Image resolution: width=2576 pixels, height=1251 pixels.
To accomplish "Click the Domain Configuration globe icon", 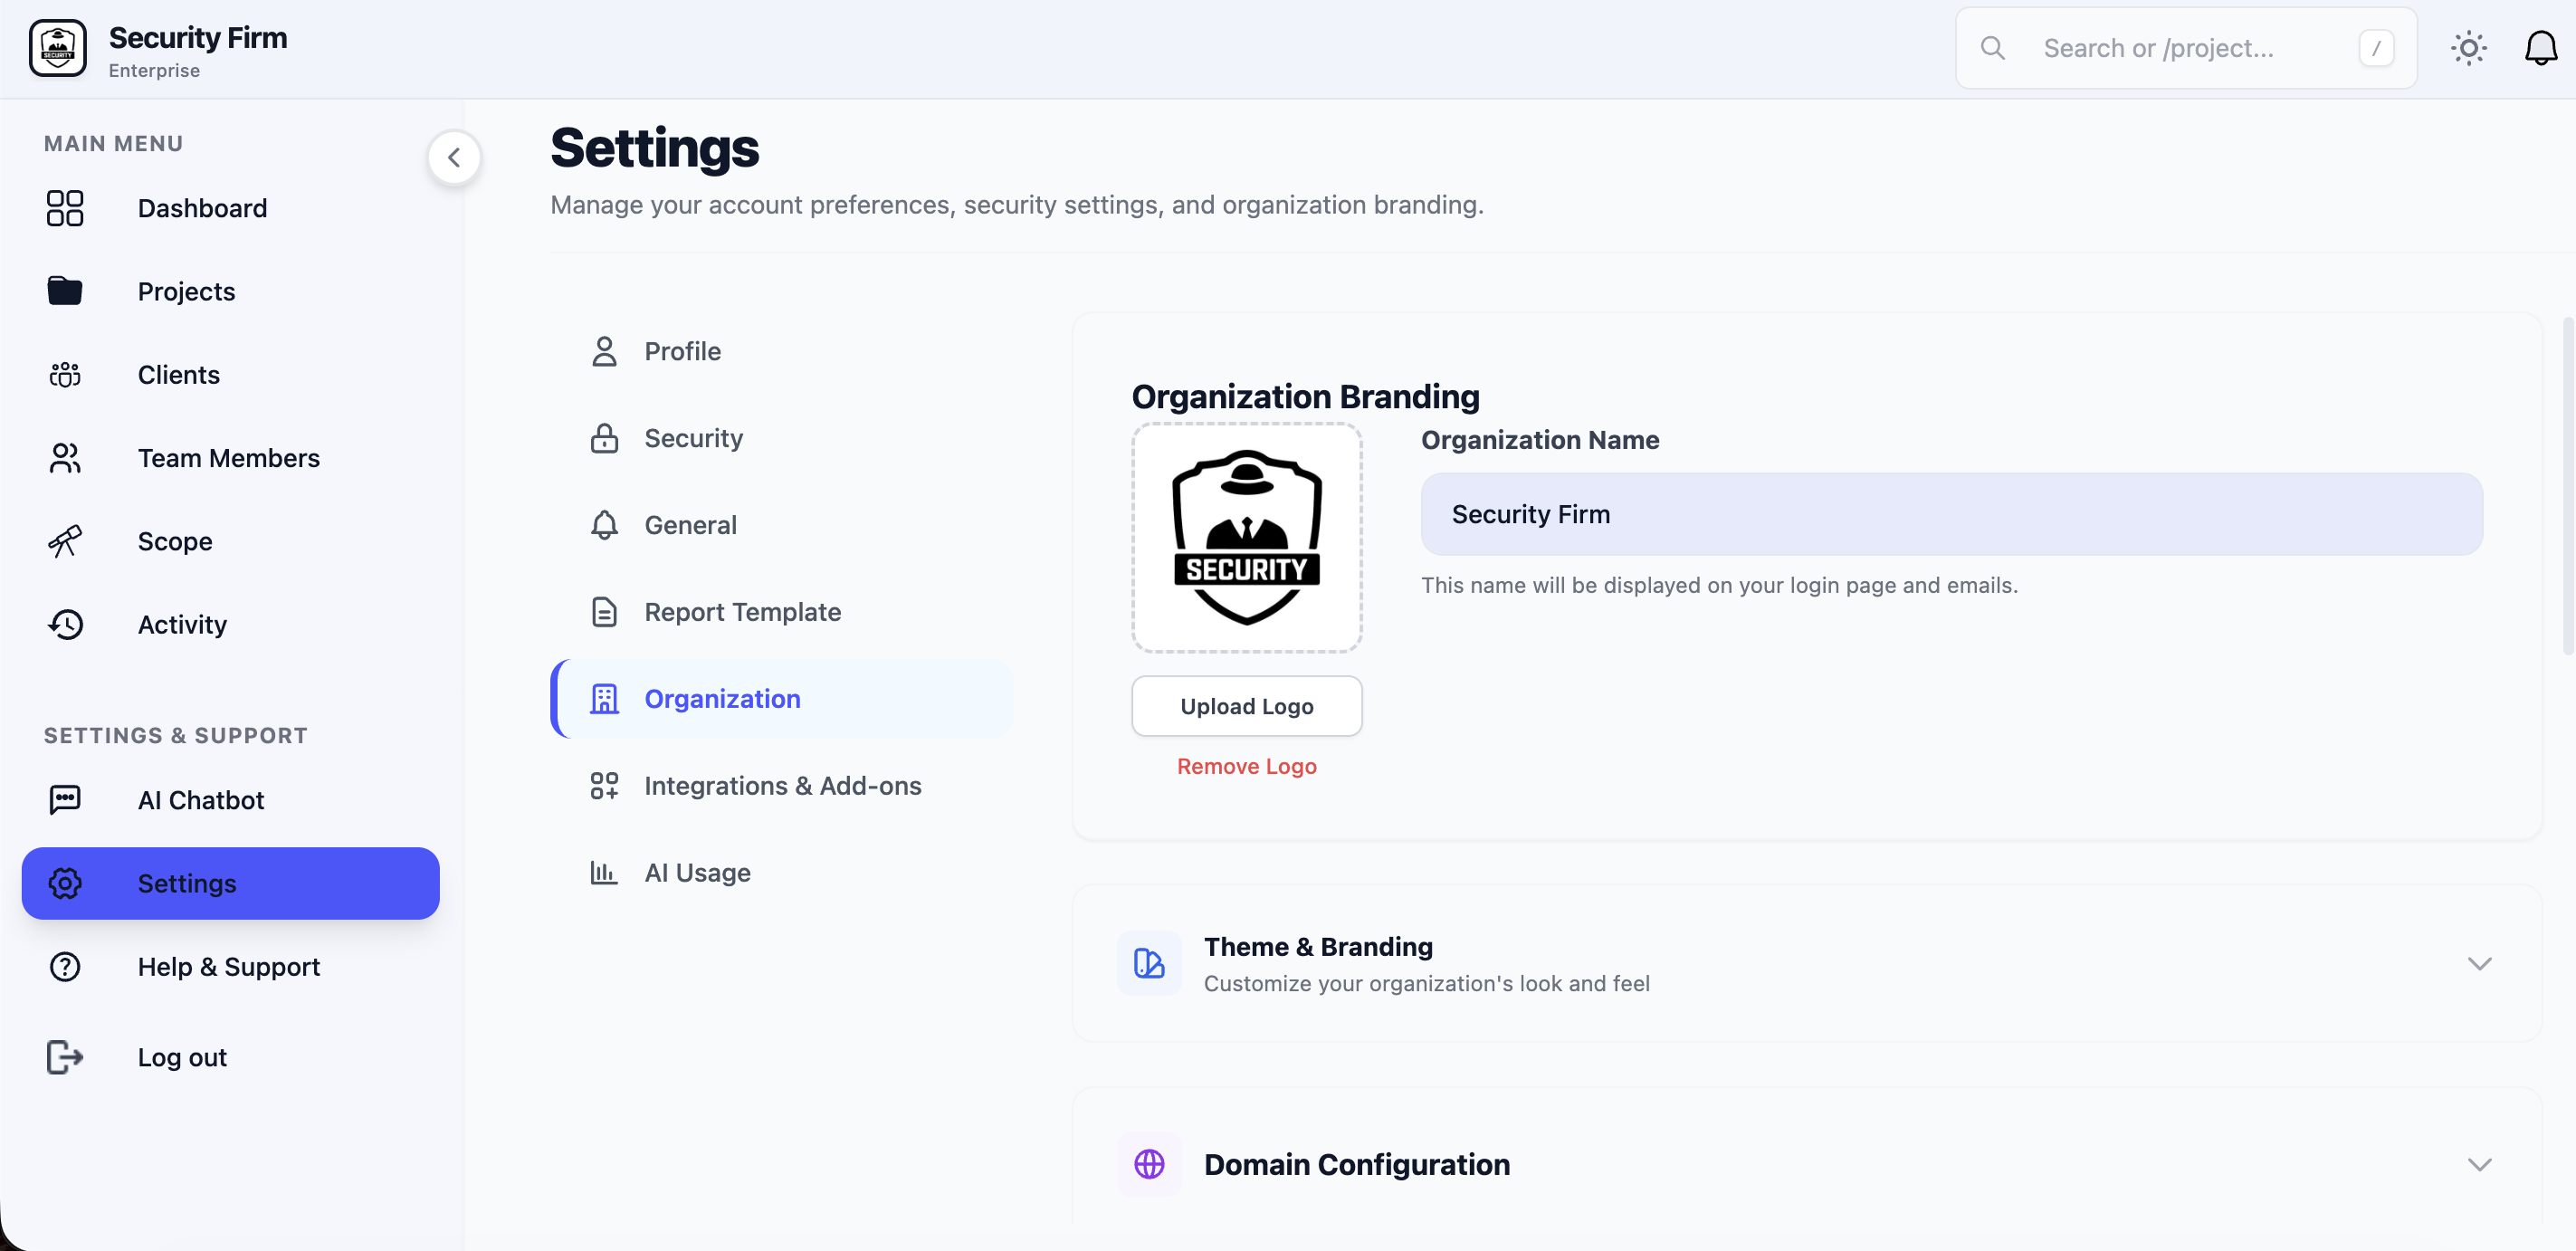I will pyautogui.click(x=1149, y=1164).
